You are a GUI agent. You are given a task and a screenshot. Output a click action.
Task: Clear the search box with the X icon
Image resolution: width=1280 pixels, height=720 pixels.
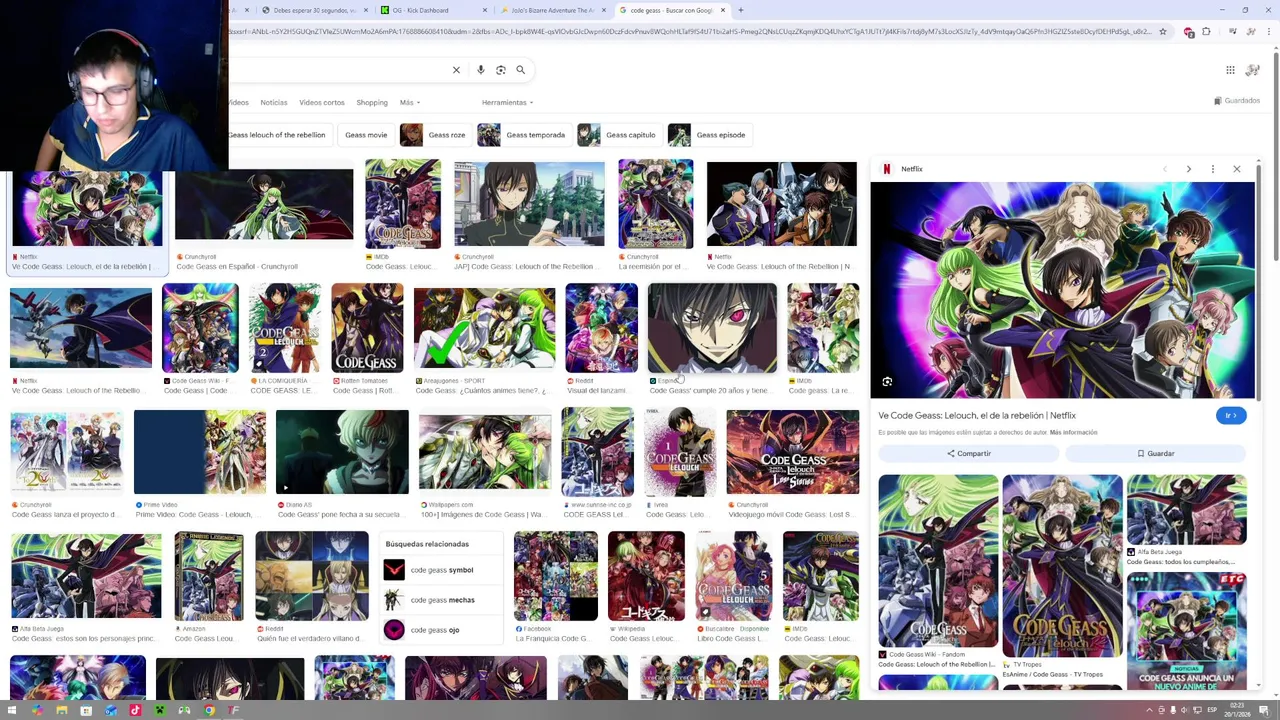tap(456, 70)
